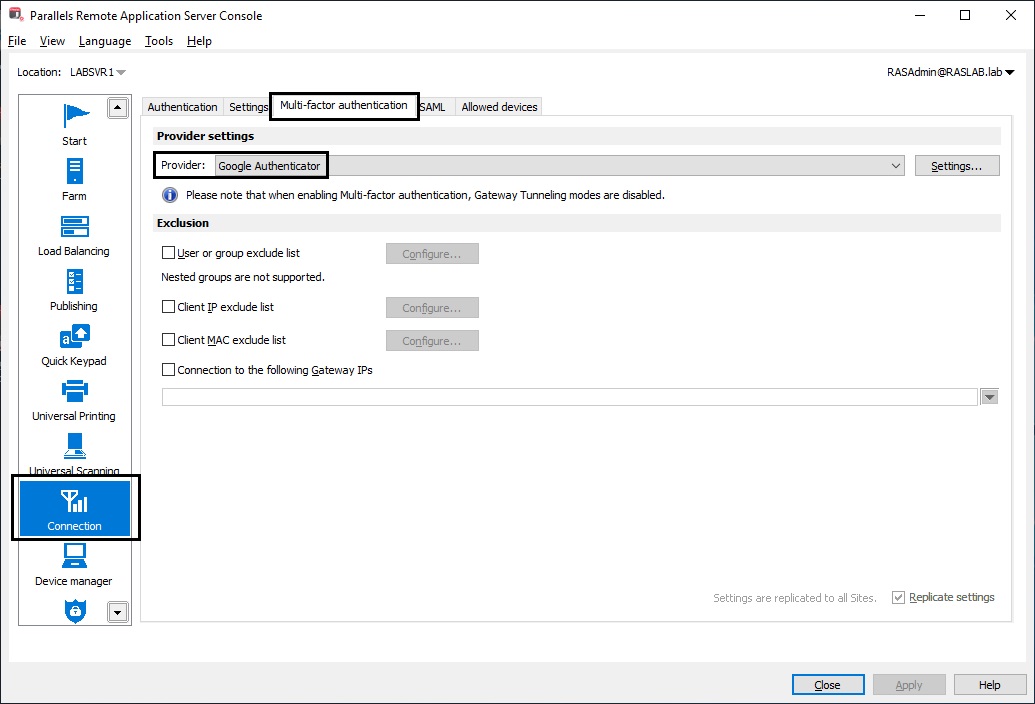Open the Tools menu

(159, 41)
